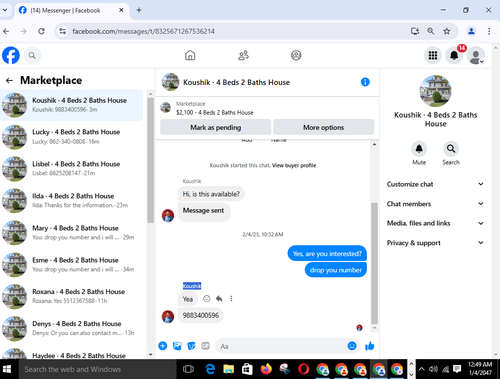The width and height of the screenshot is (500, 379).
Task: Launch Opera from the taskbar
Action: (x=303, y=369)
